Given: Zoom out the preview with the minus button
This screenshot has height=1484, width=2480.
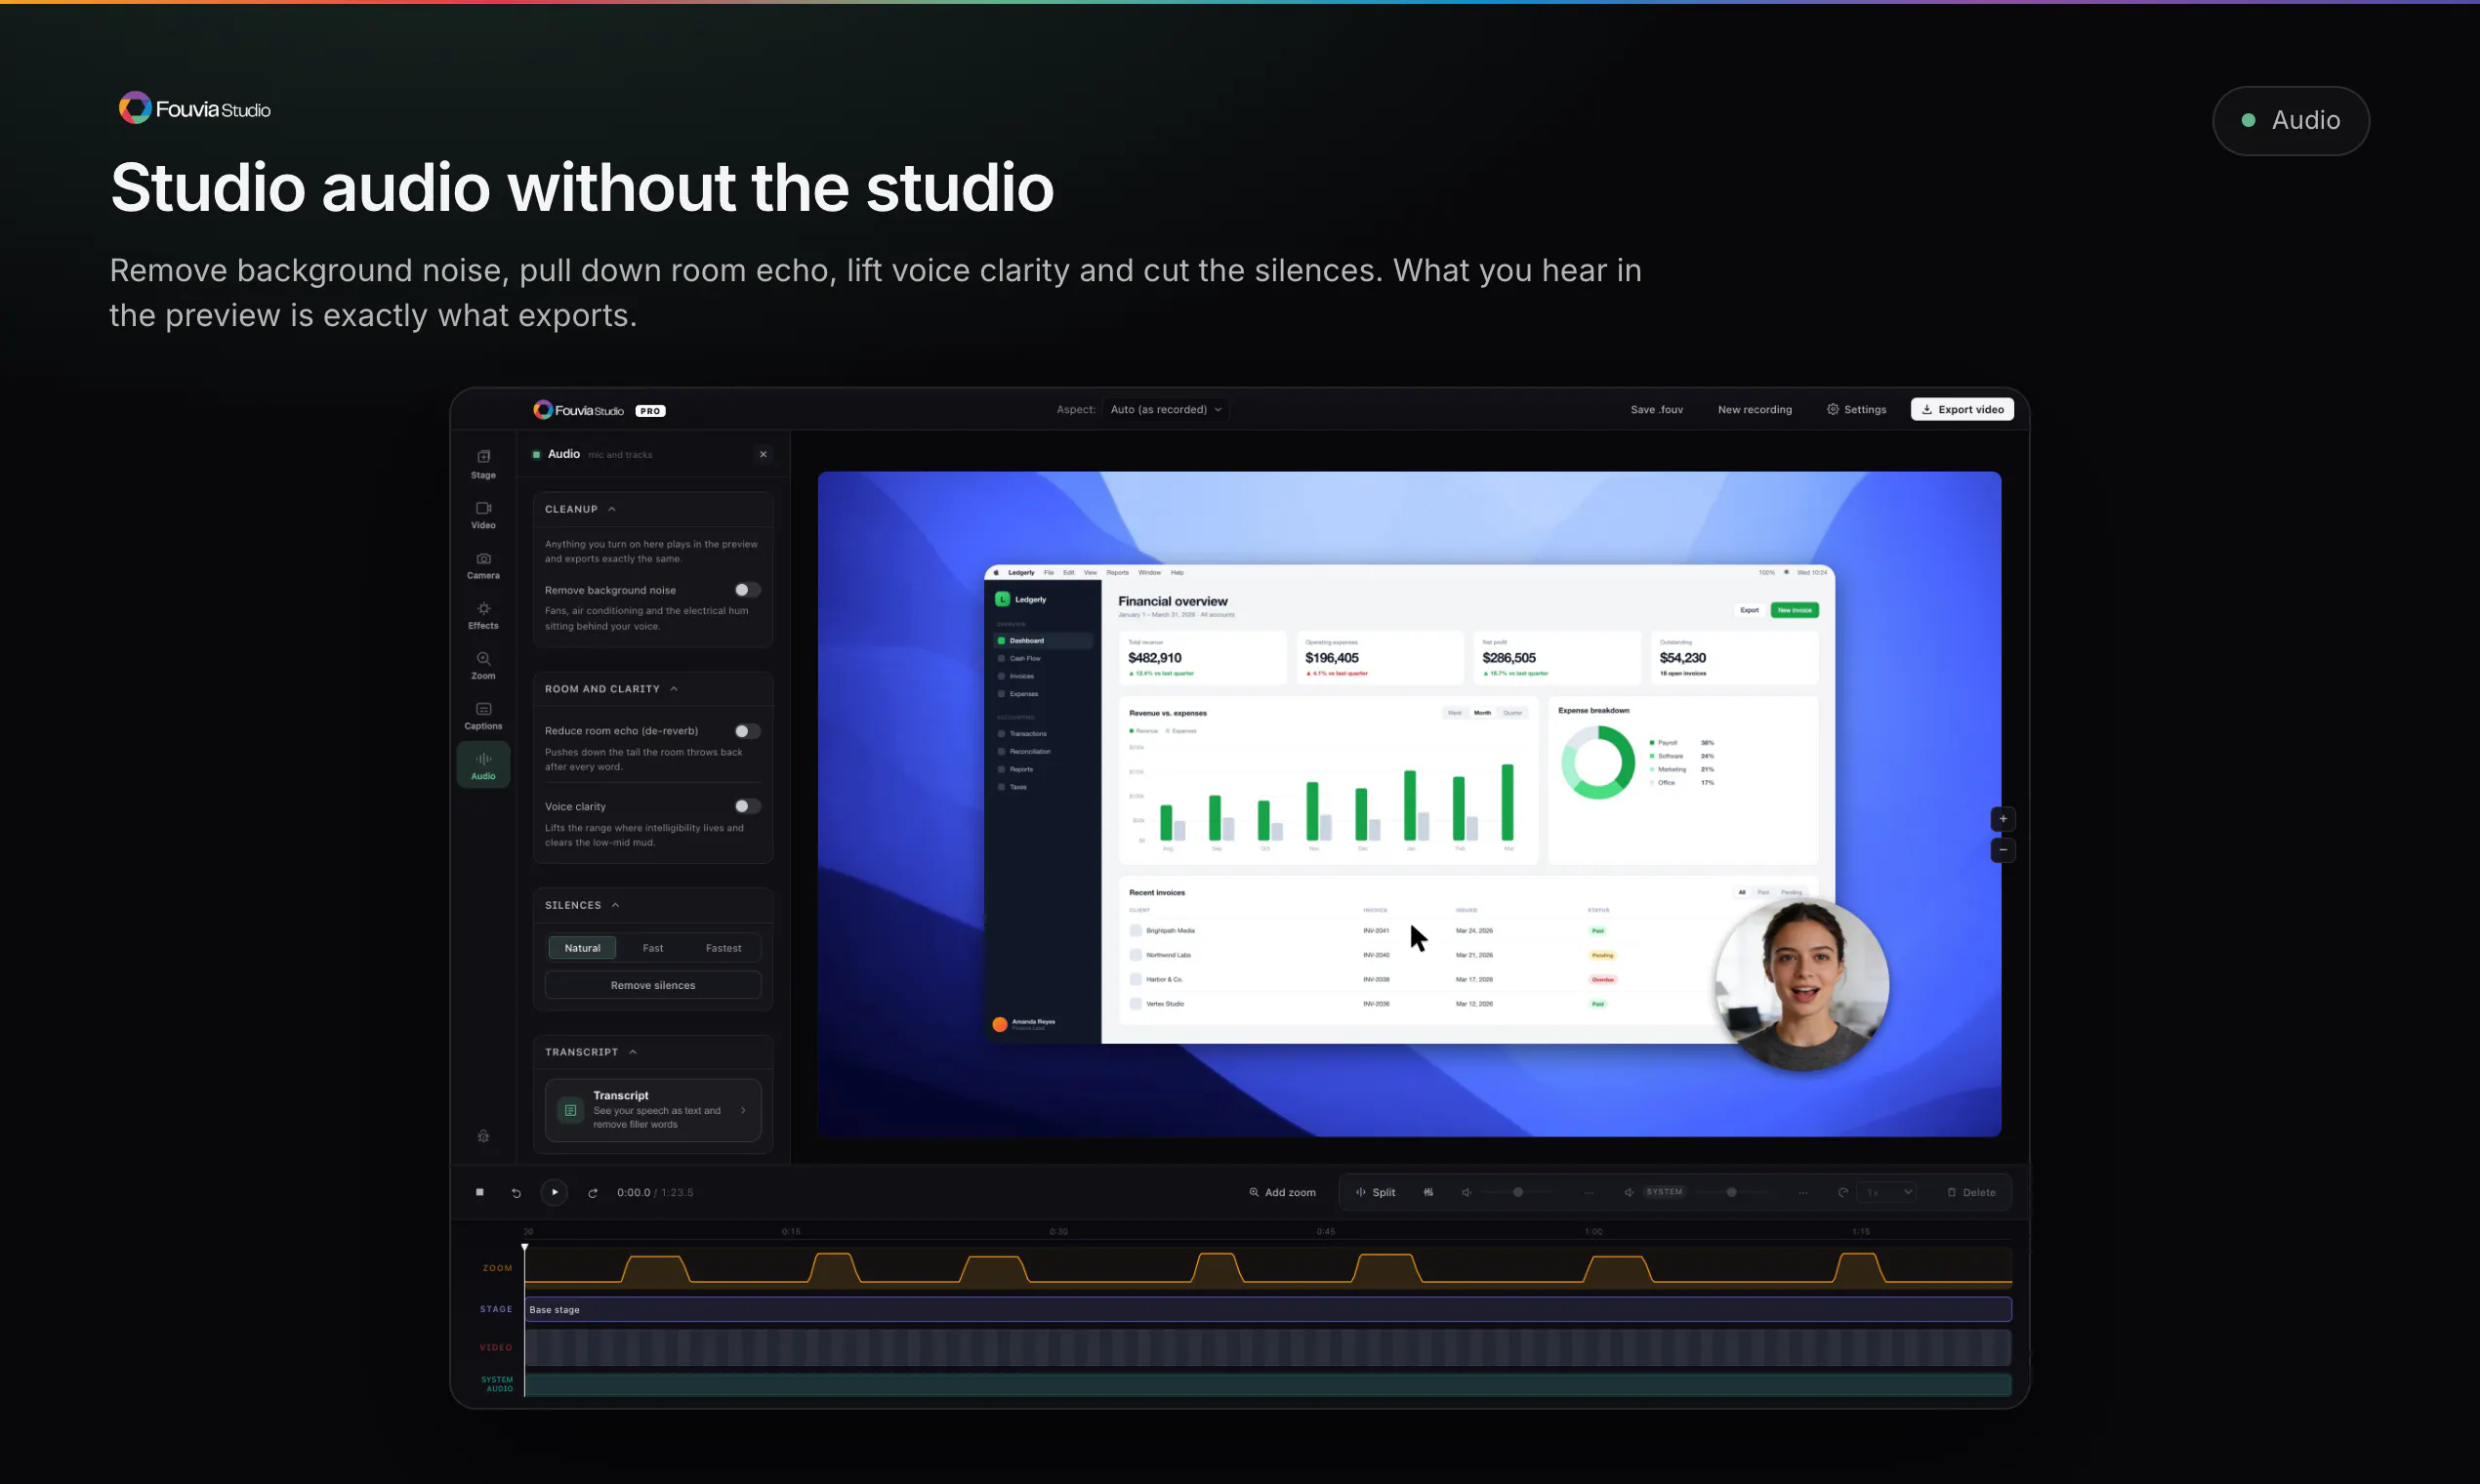Looking at the screenshot, I should (x=2003, y=850).
